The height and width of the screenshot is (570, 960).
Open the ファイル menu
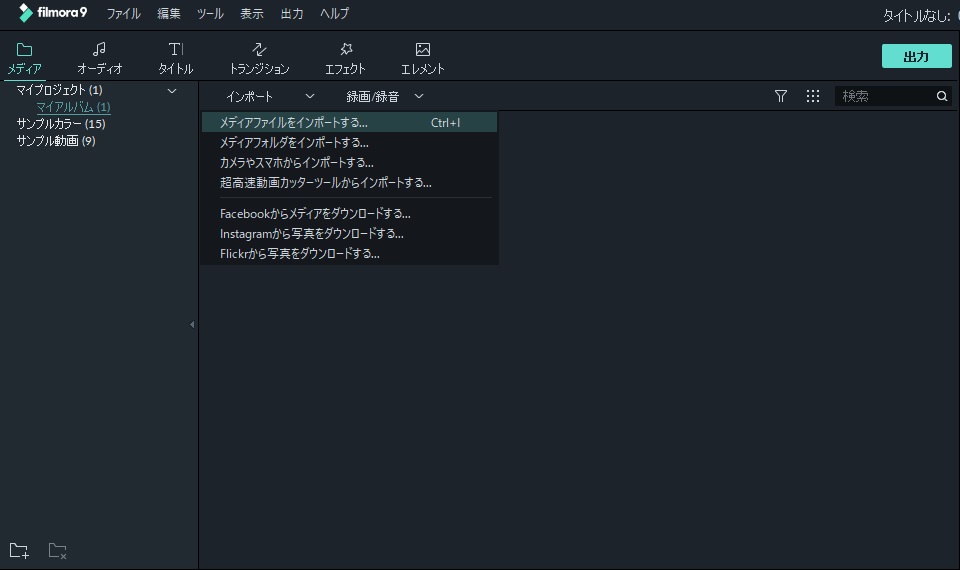pyautogui.click(x=124, y=13)
